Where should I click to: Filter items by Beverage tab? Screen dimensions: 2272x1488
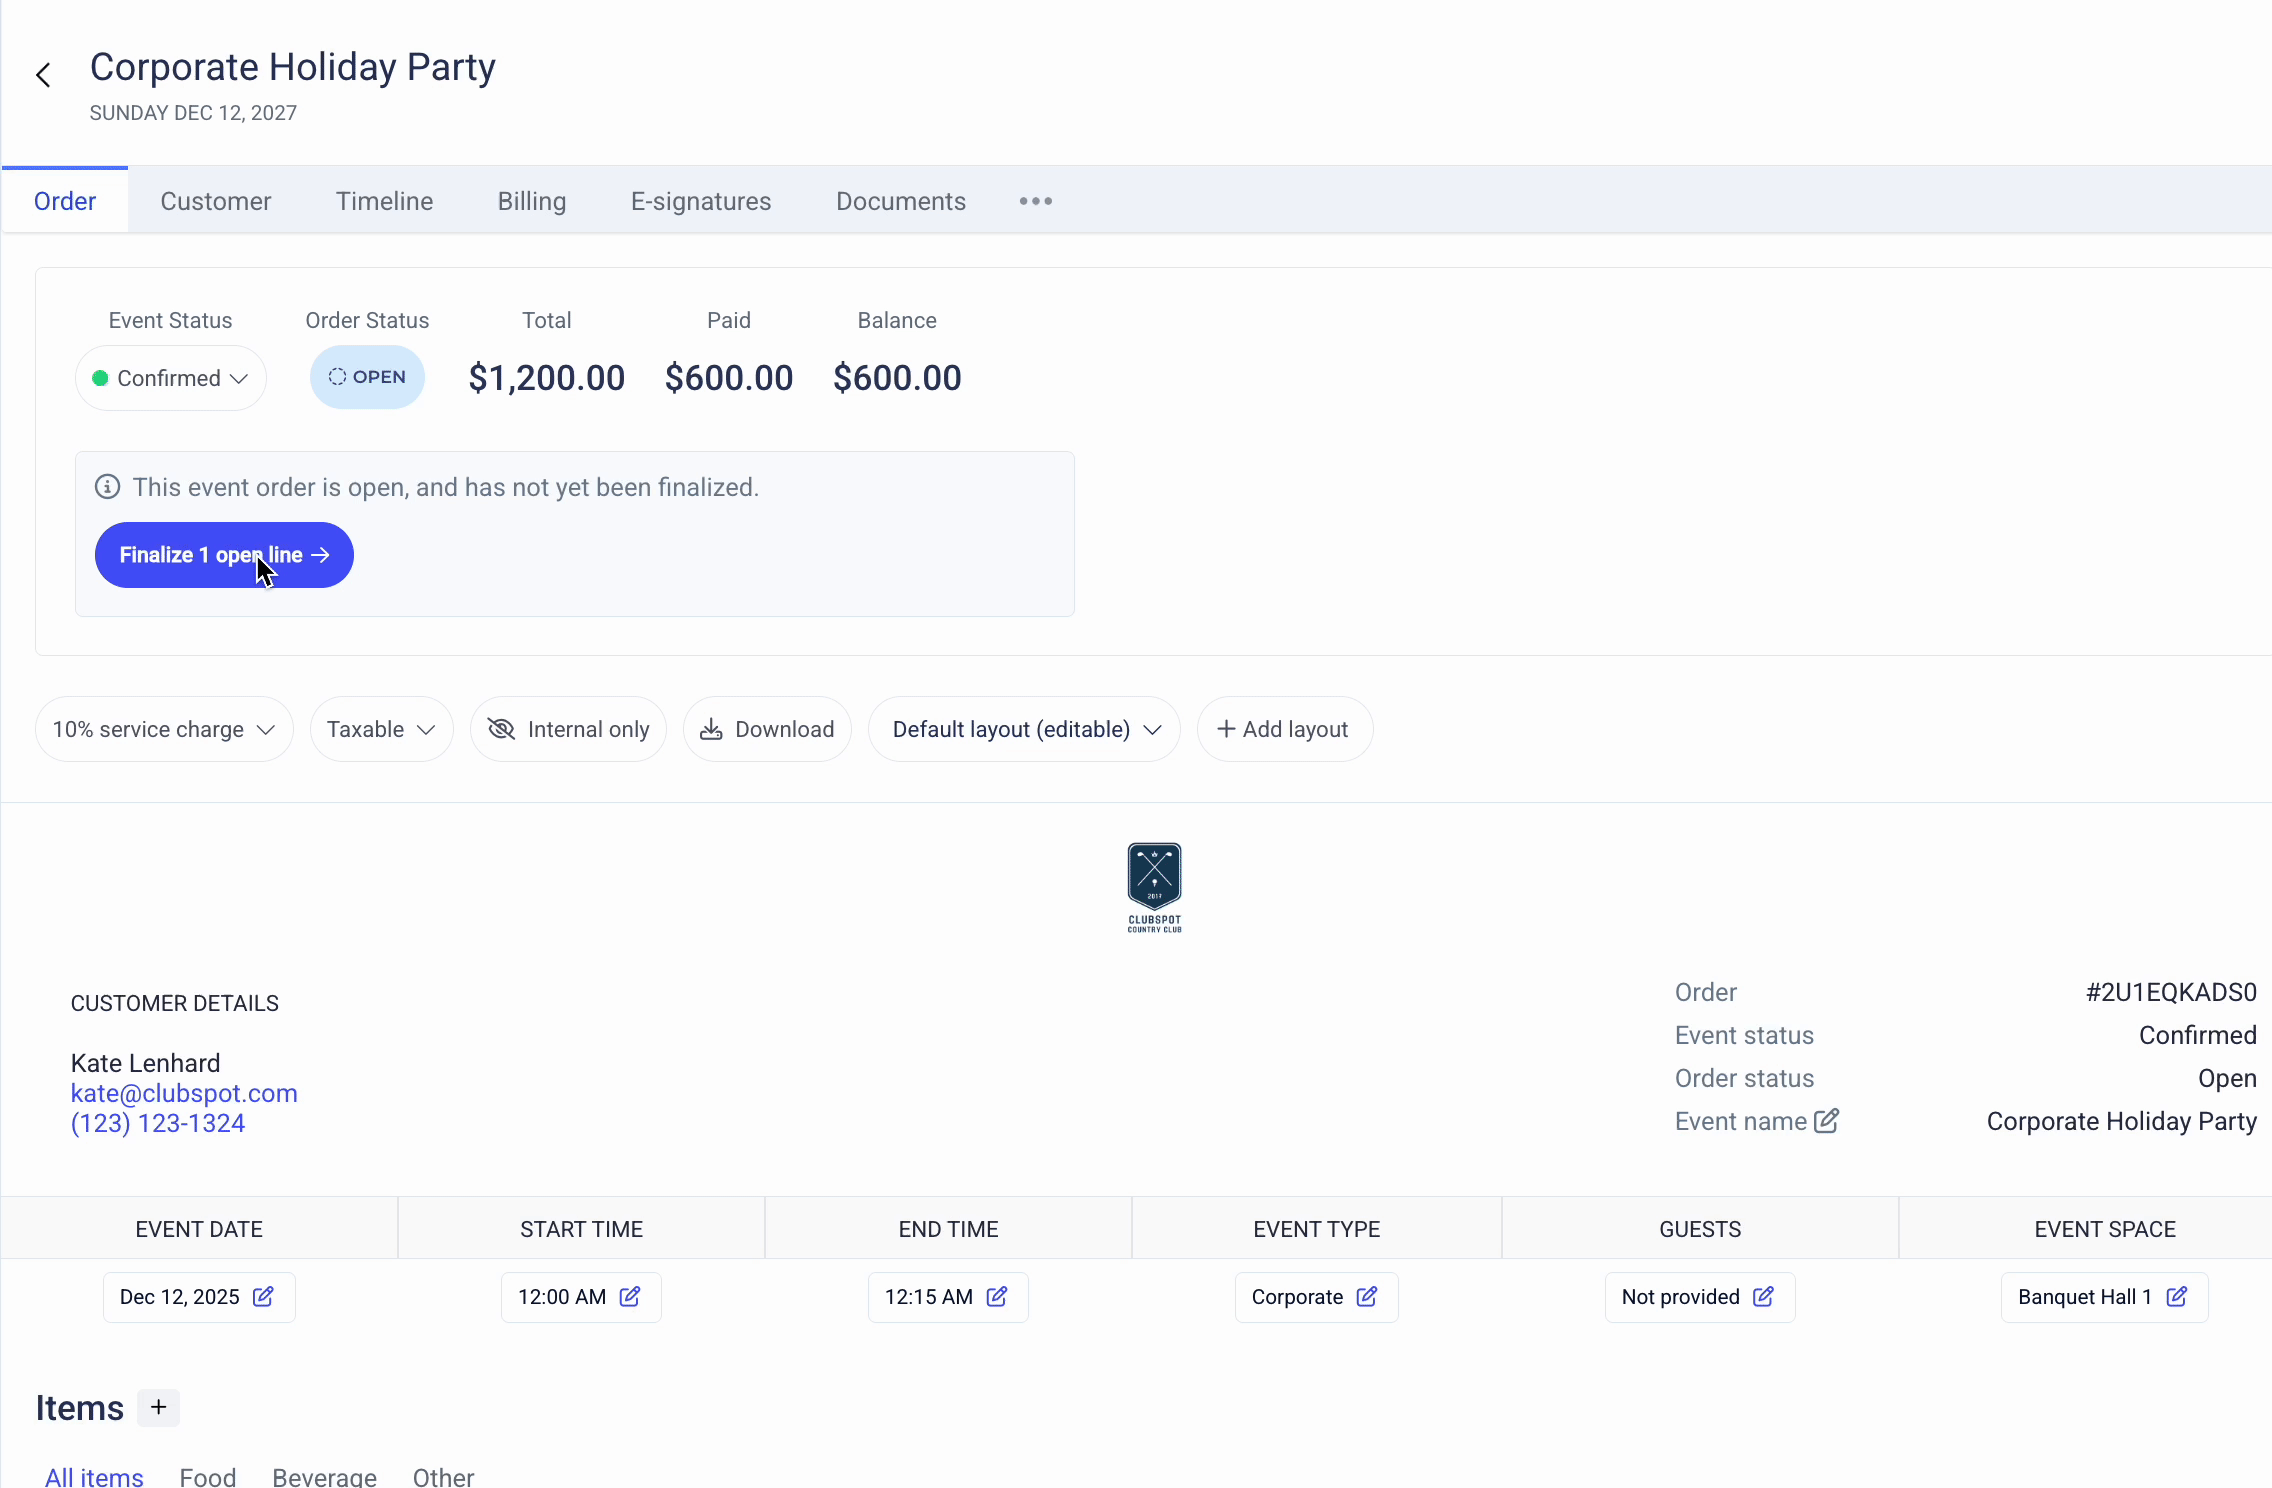point(324,1476)
